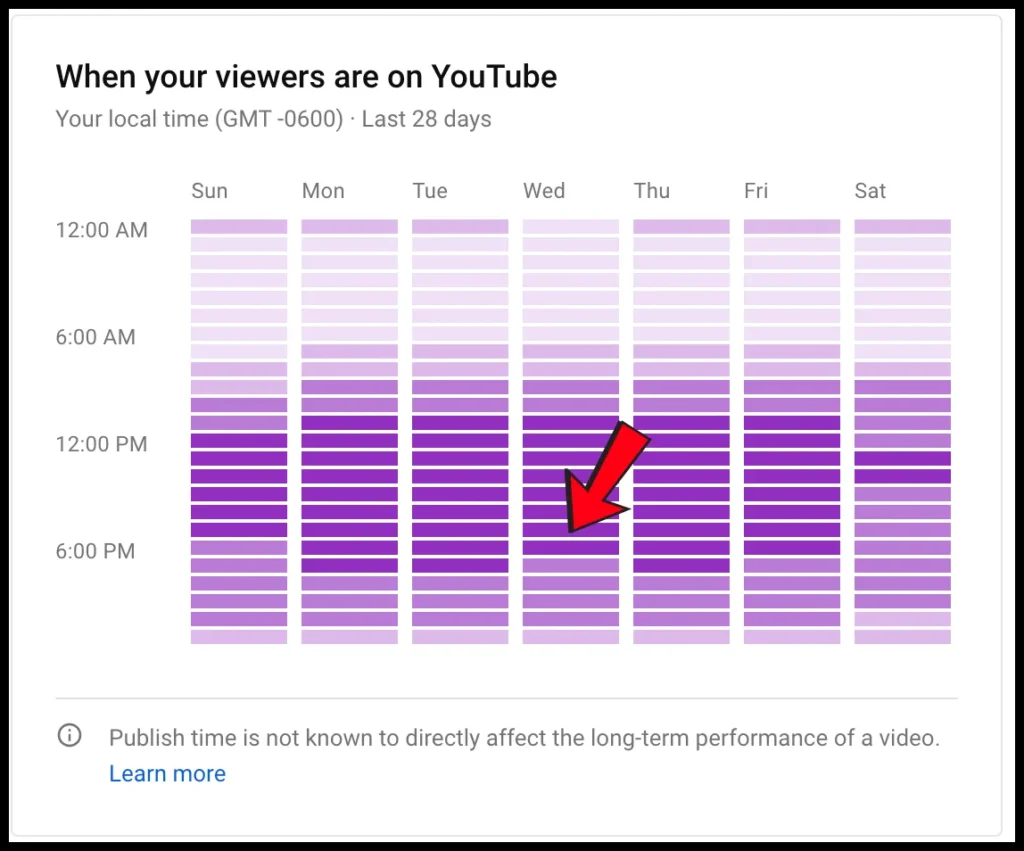Click the red arrow annotation
Viewport: 1024px width, 851px height.
pyautogui.click(x=604, y=477)
